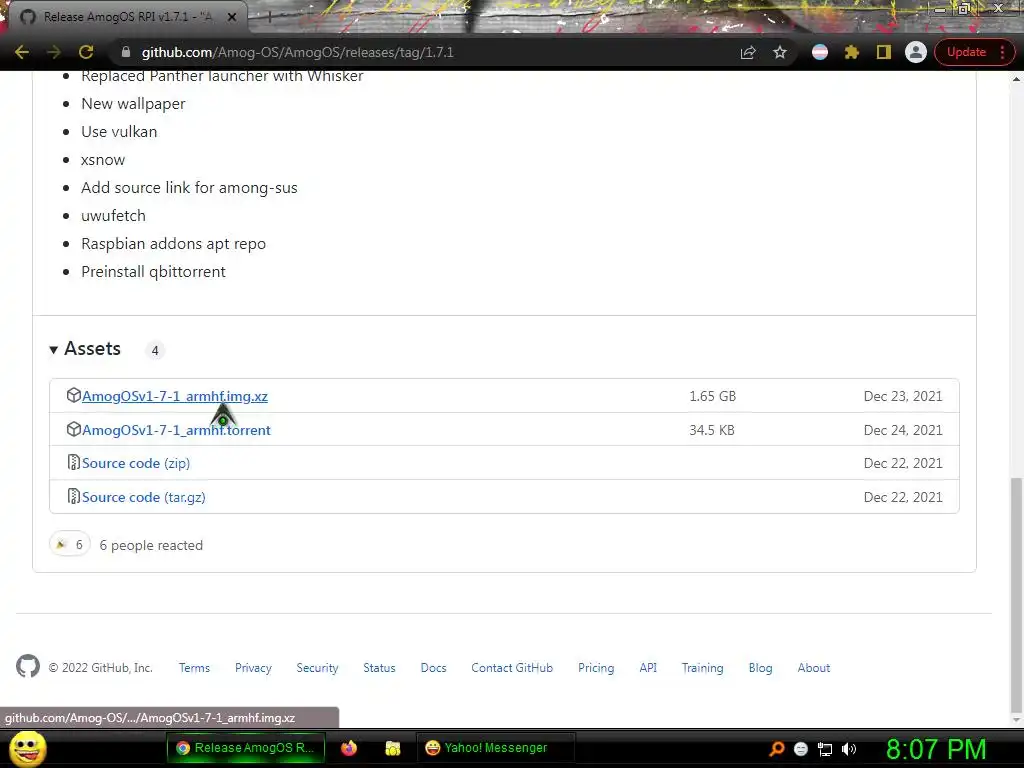Open the About footer link
This screenshot has height=768, width=1024.
814,668
